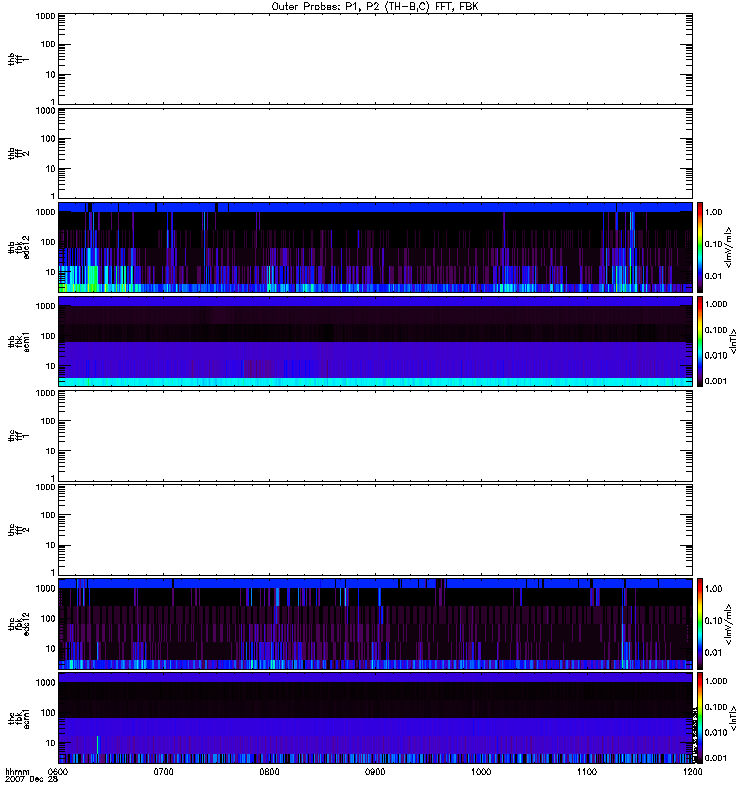Click inside the empty top thb fff 1 panel
The width and height of the screenshot is (750, 800).
(376, 56)
